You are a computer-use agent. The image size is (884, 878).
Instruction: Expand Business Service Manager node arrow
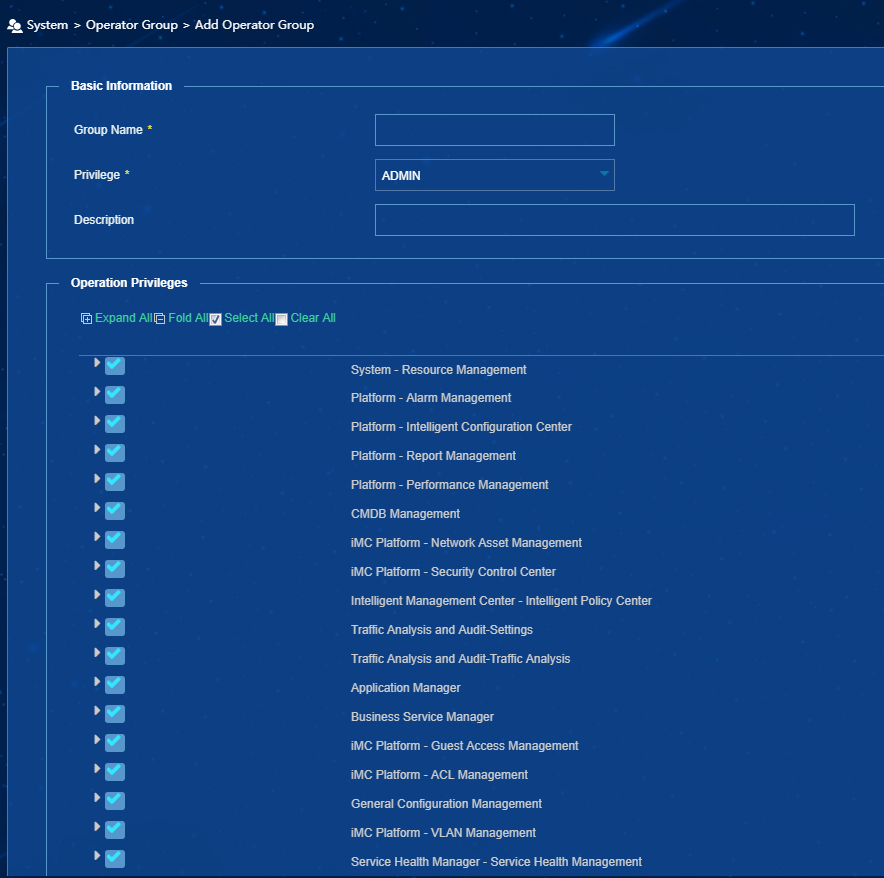tap(97, 711)
